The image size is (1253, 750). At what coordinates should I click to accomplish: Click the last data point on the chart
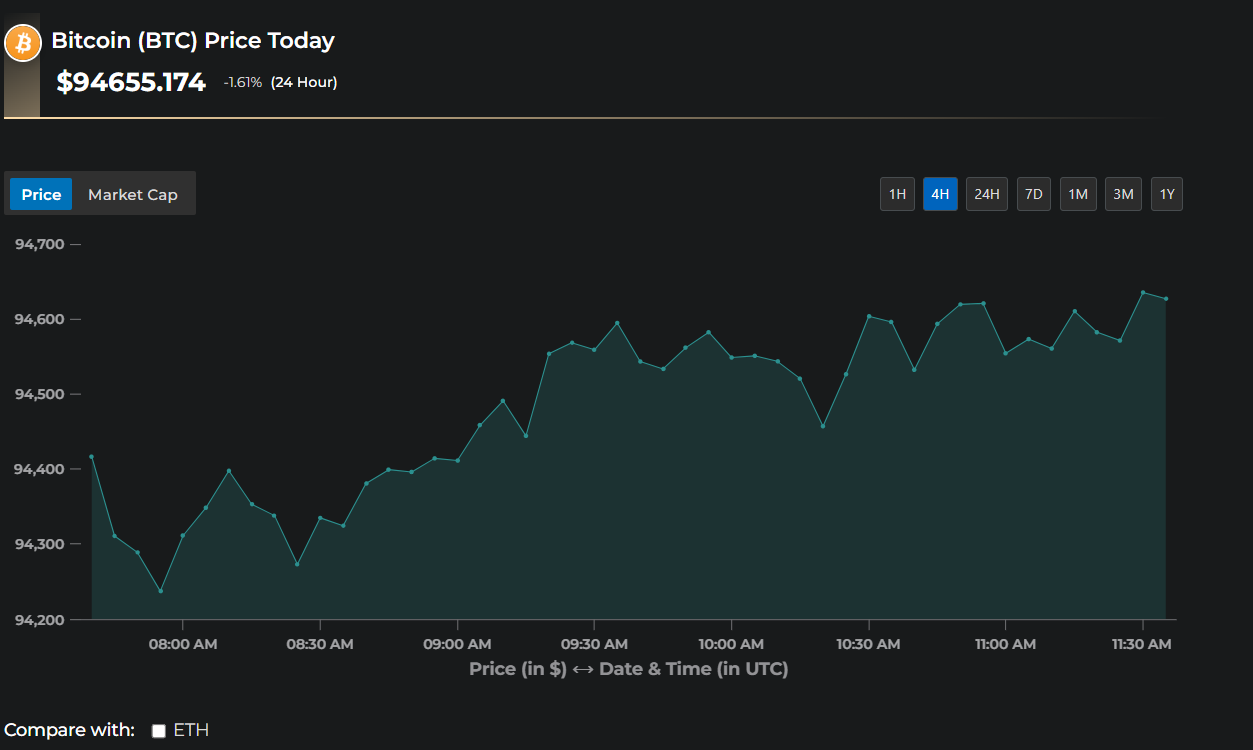pos(1166,299)
